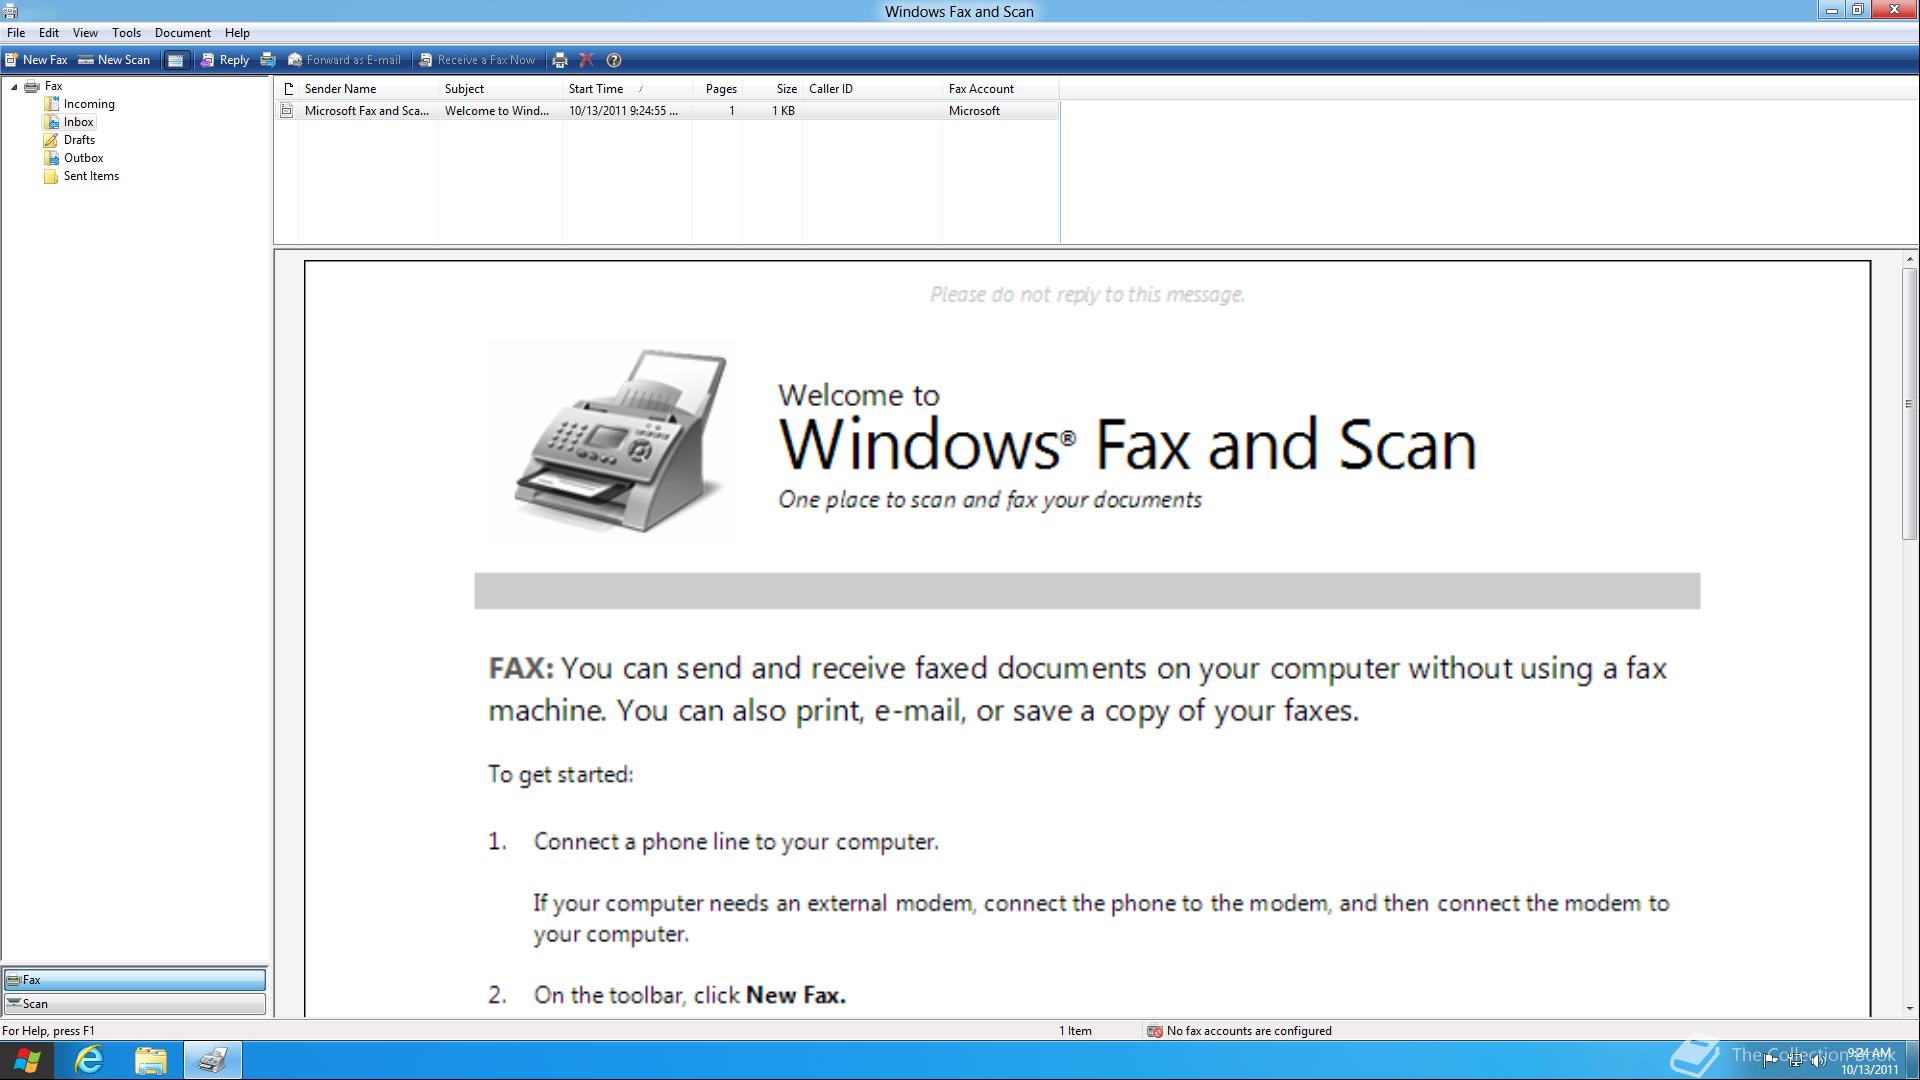Click the application icon in title bar
Screen dimensions: 1920x1080
(10, 11)
